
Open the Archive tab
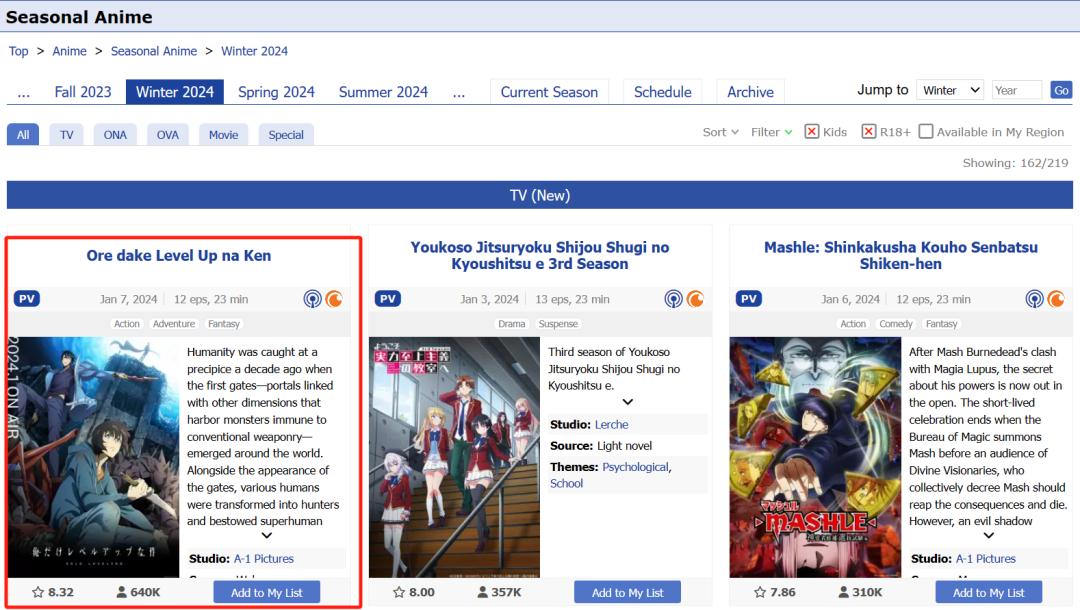click(x=750, y=92)
